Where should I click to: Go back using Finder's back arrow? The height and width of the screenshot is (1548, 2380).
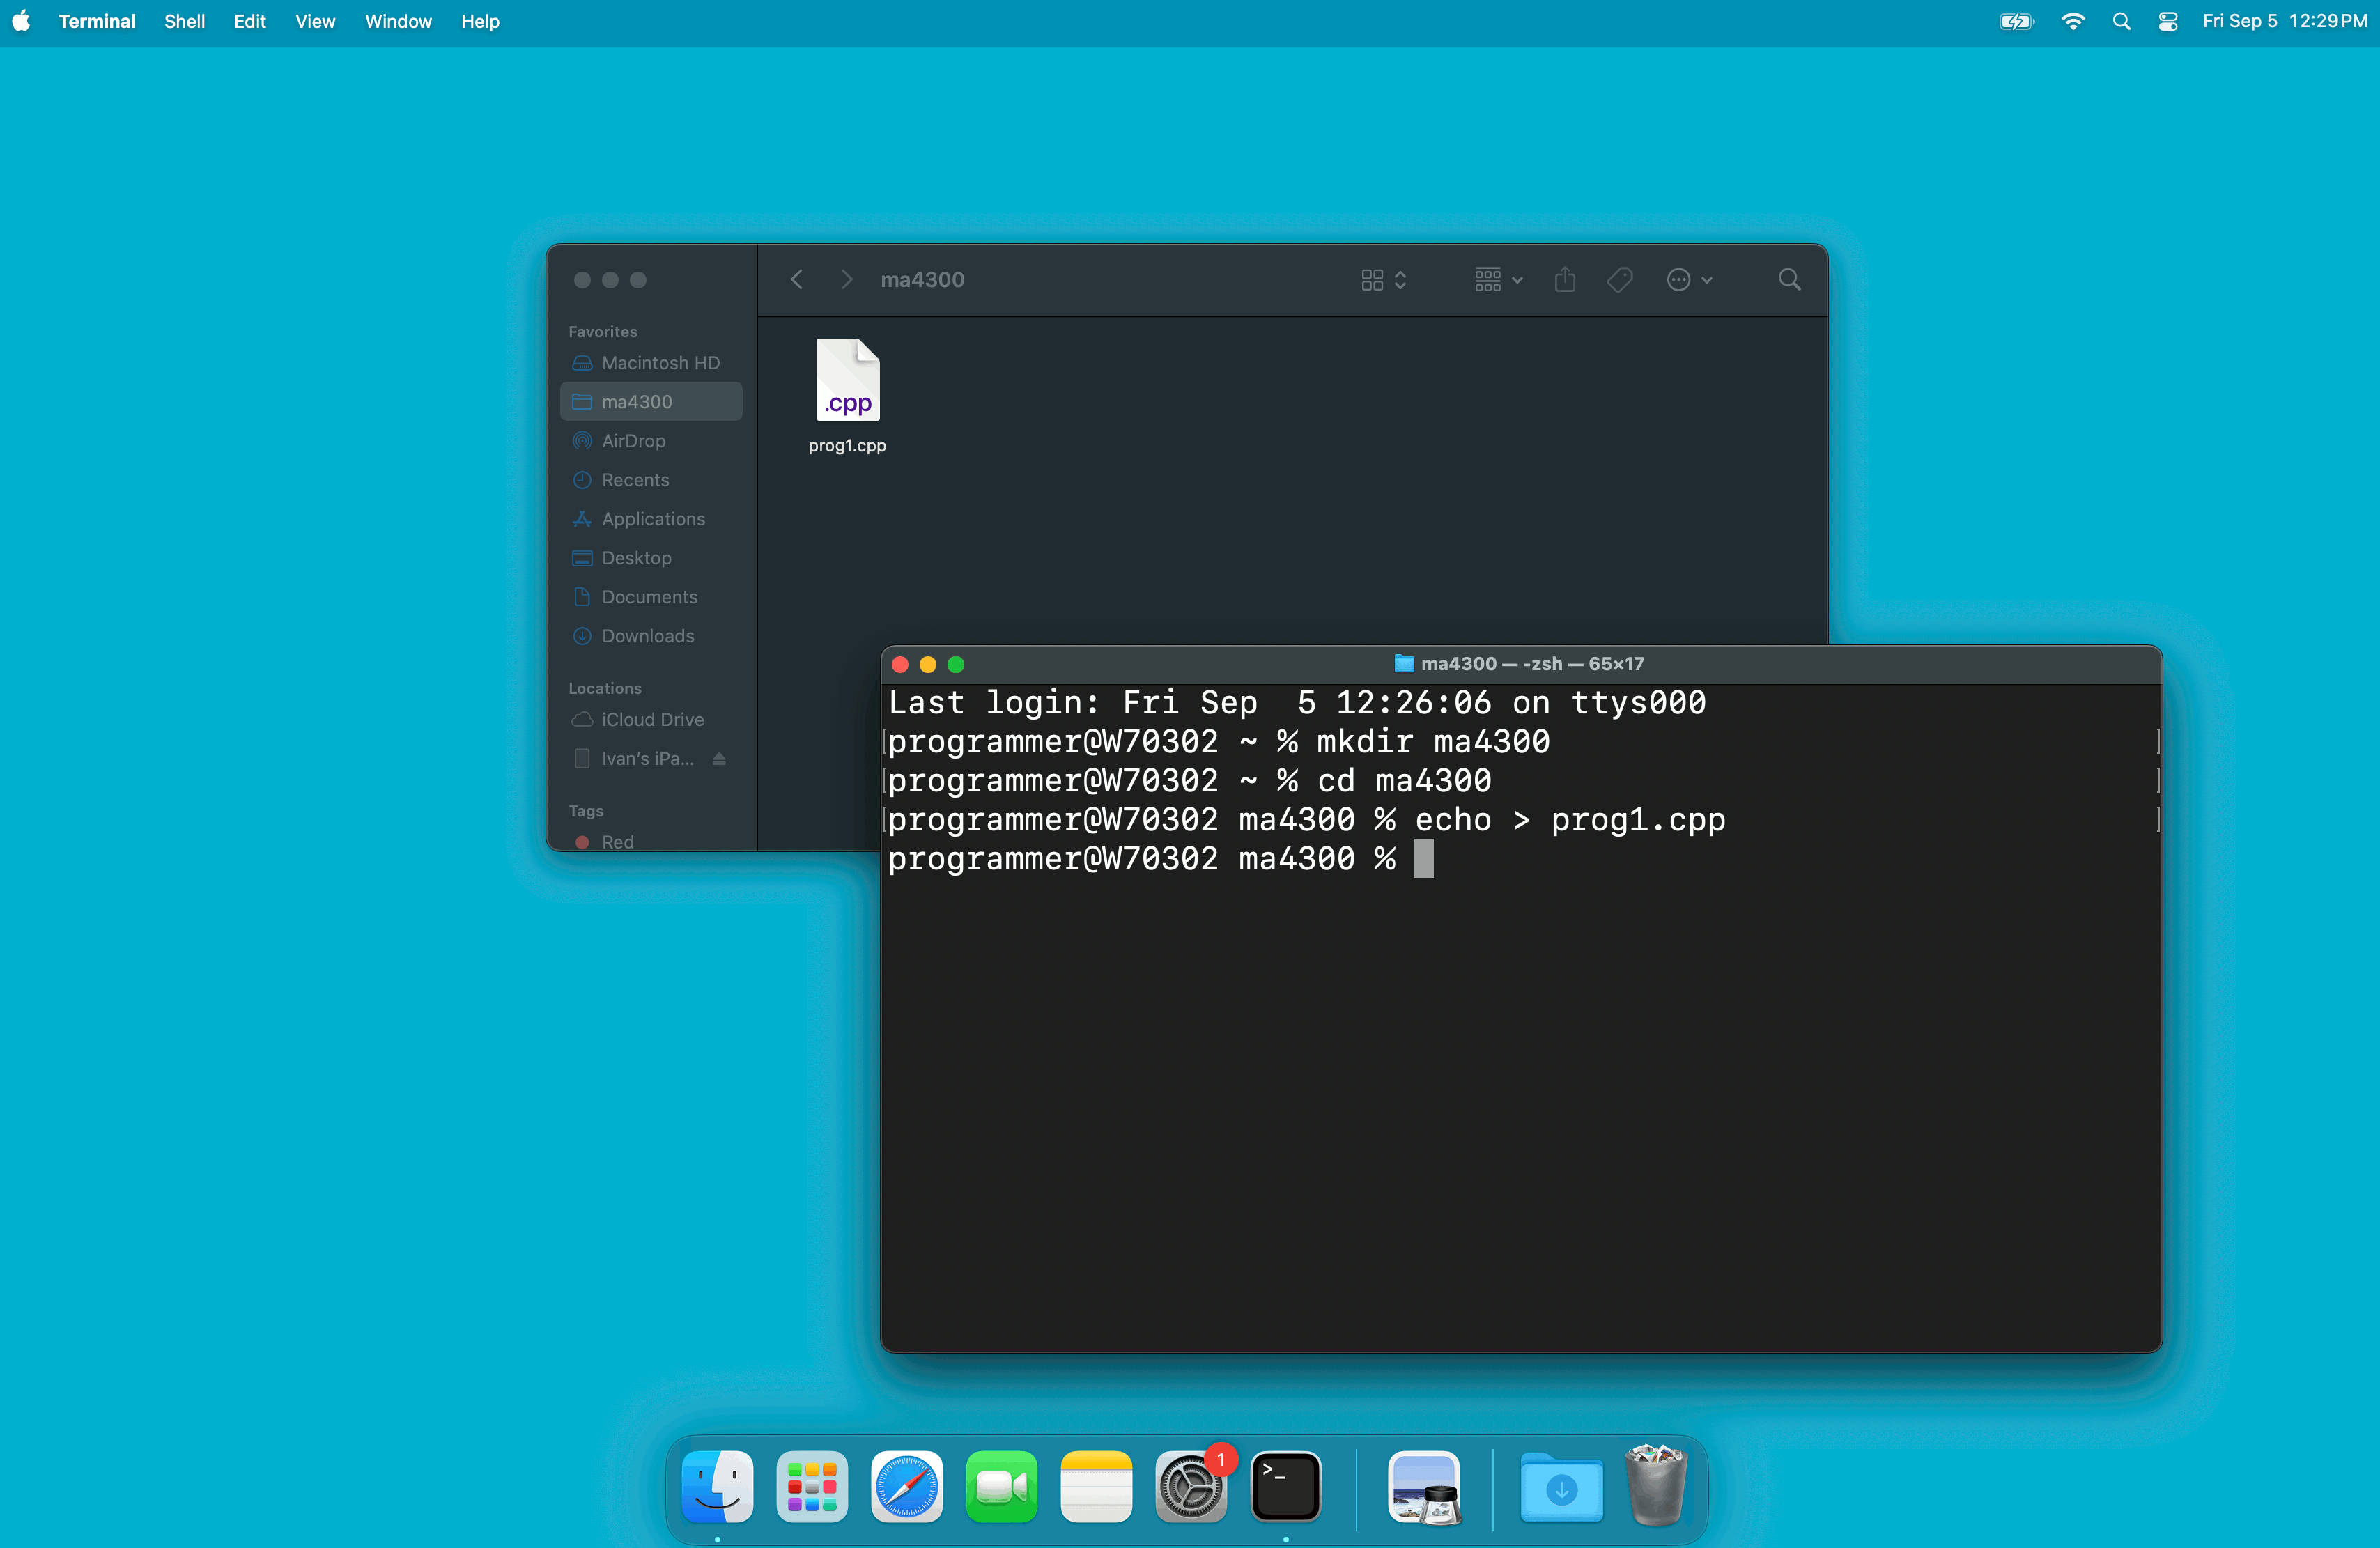[797, 280]
